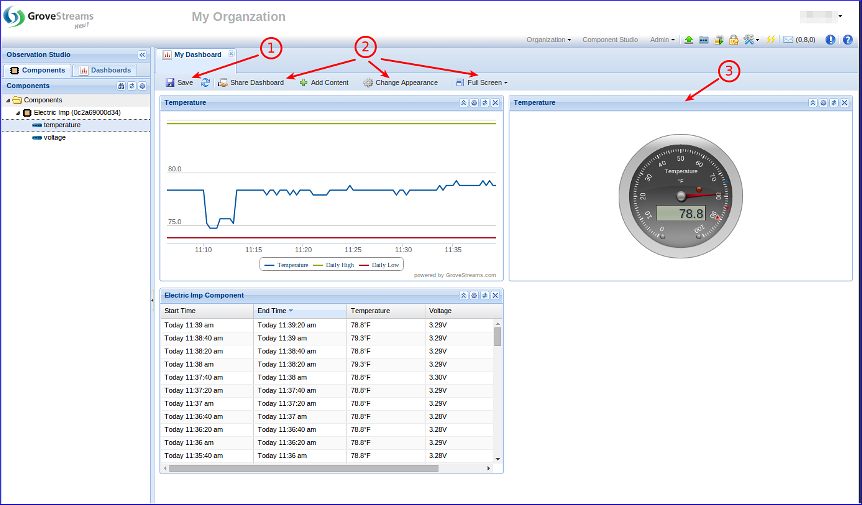Viewport: 862px width, 505px height.
Task: Select the voltage stream in components tree
Action: [x=54, y=138]
